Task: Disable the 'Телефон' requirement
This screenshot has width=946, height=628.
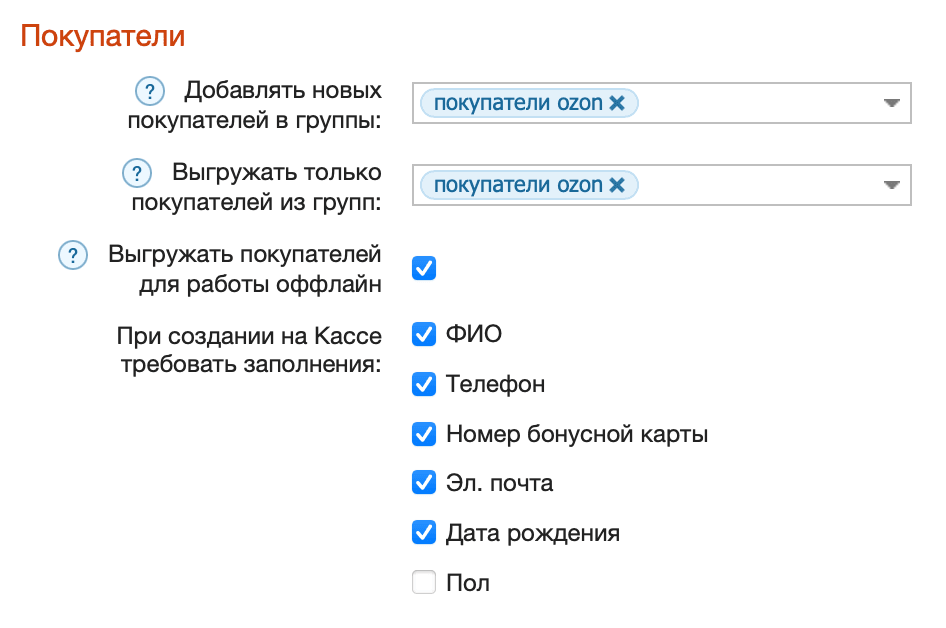Action: tap(424, 383)
